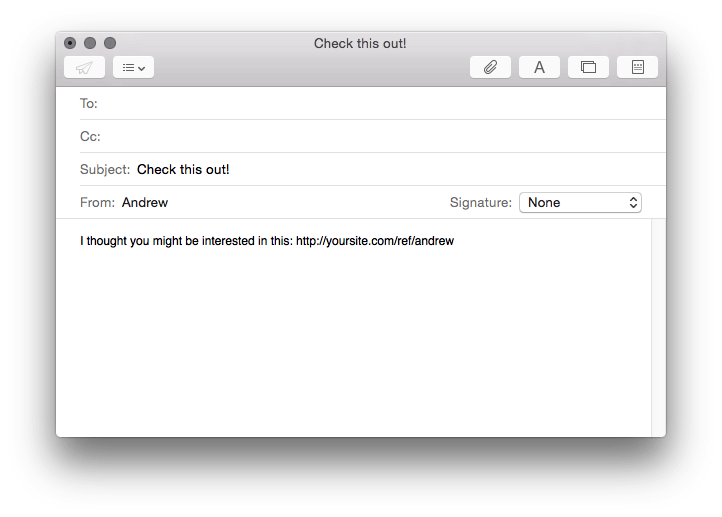Attach a file with the paperclip icon
722x517 pixels.
click(x=490, y=67)
